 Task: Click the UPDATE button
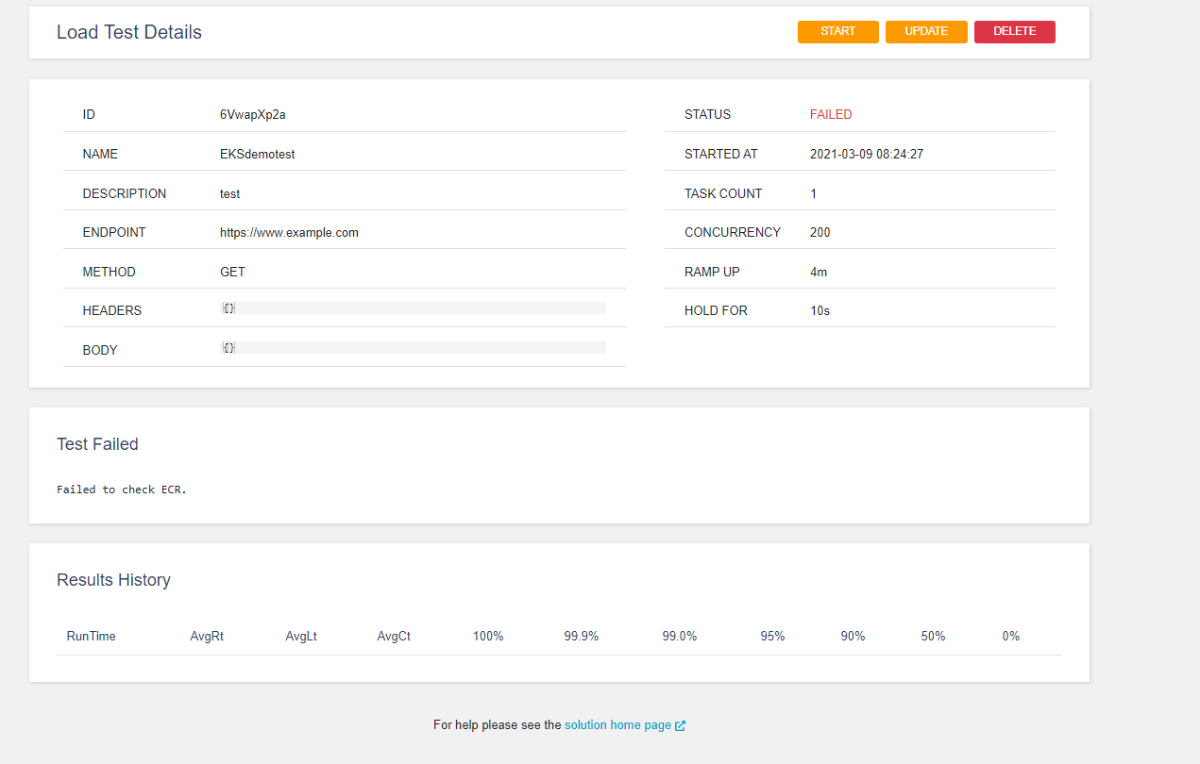(926, 32)
